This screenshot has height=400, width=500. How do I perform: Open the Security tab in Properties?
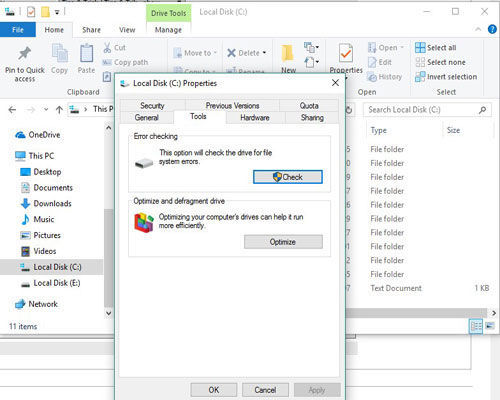pos(152,106)
